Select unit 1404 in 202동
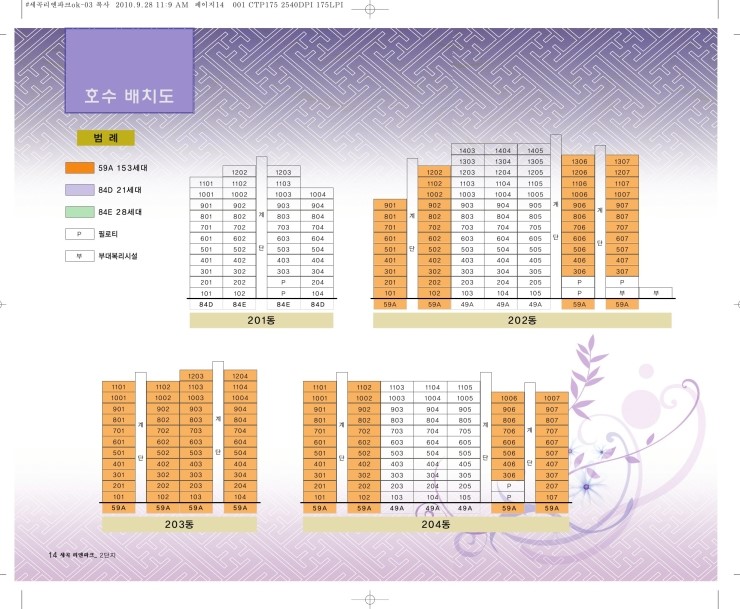Image resolution: width=740 pixels, height=609 pixels. click(503, 150)
